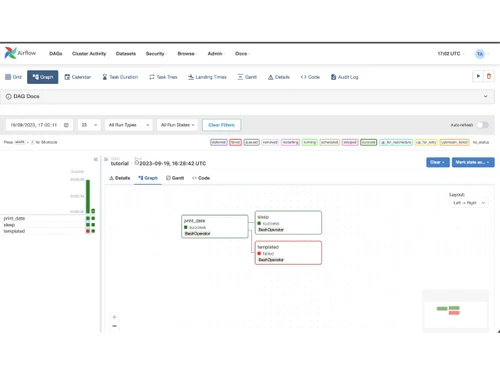500x375 pixels.
Task: Open the Grid view
Action: click(13, 77)
